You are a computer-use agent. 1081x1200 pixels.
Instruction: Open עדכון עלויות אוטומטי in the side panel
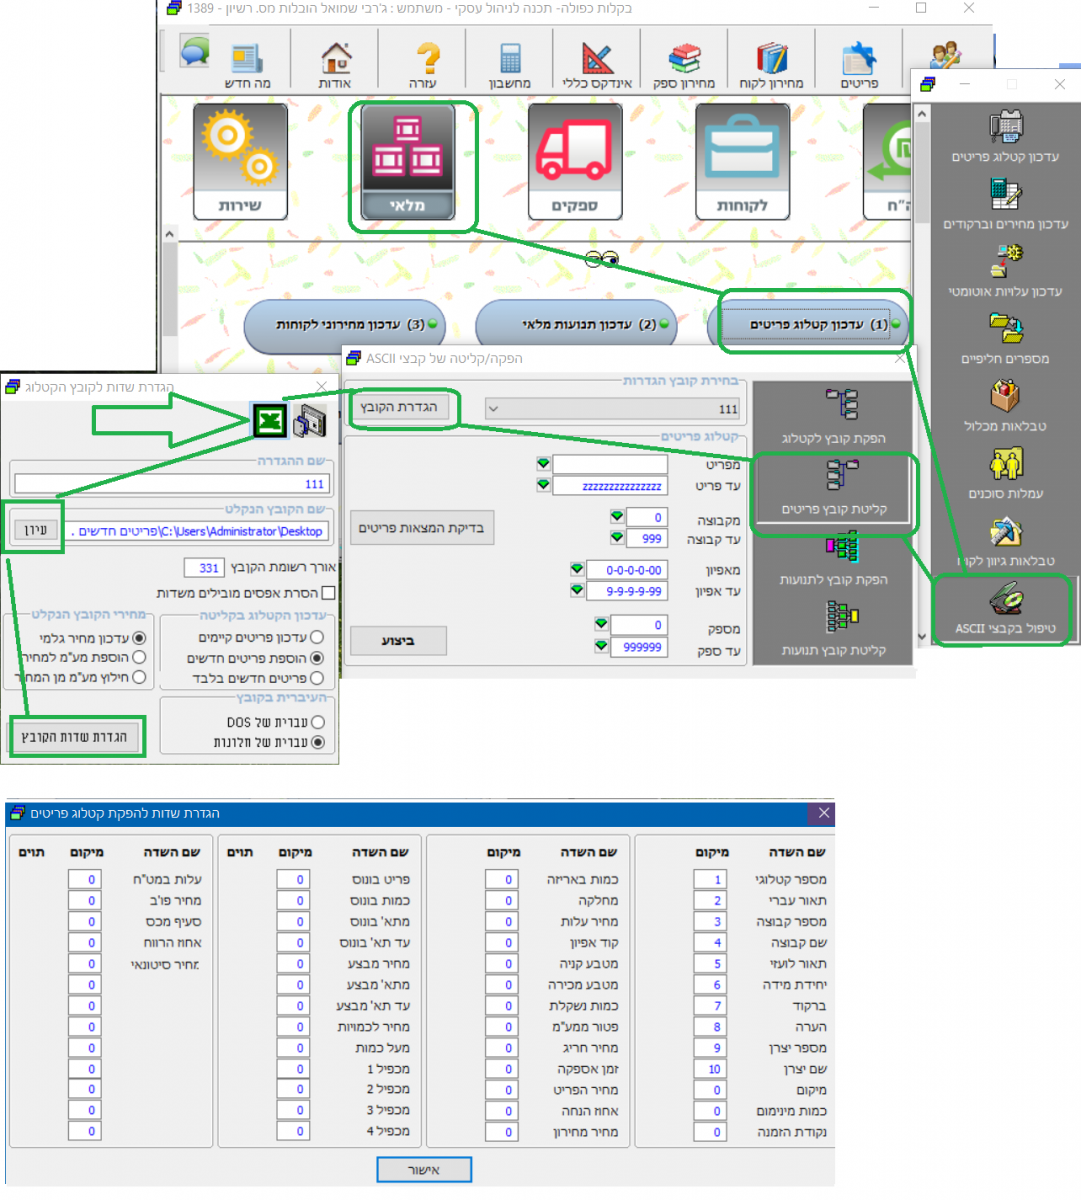pos(1005,271)
